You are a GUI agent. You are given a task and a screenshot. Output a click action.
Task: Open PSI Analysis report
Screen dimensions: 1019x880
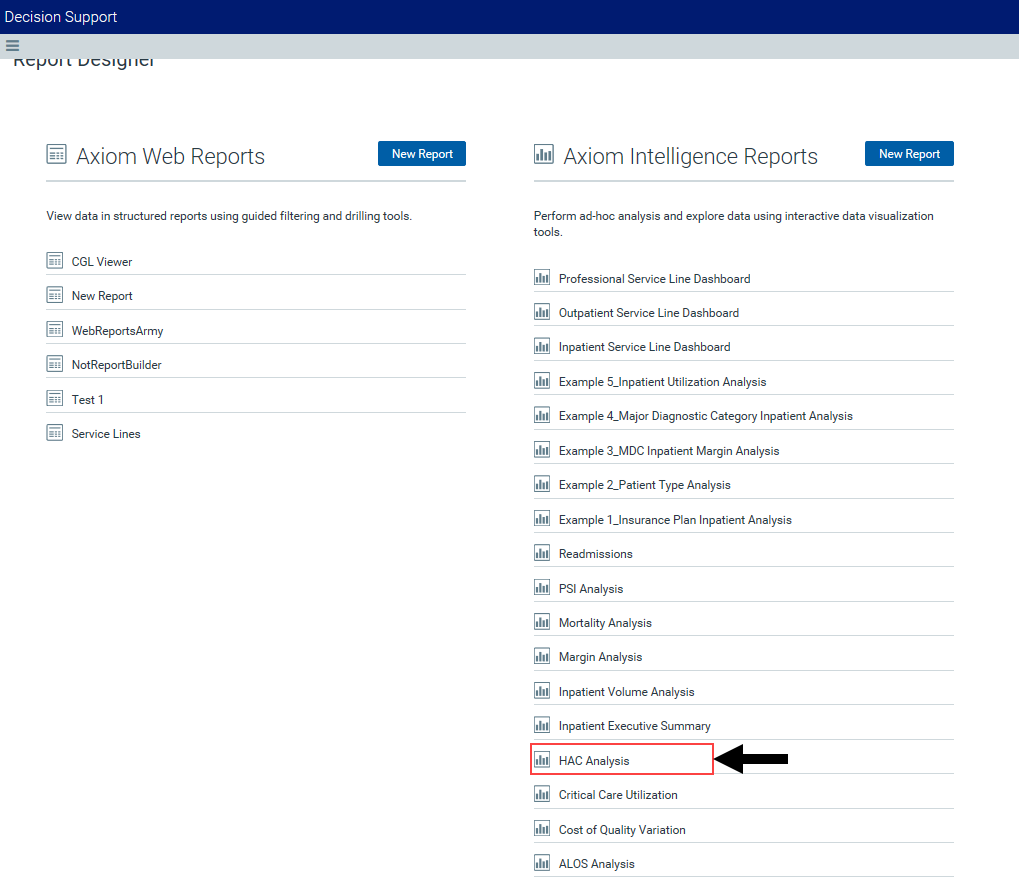pyautogui.click(x=591, y=589)
